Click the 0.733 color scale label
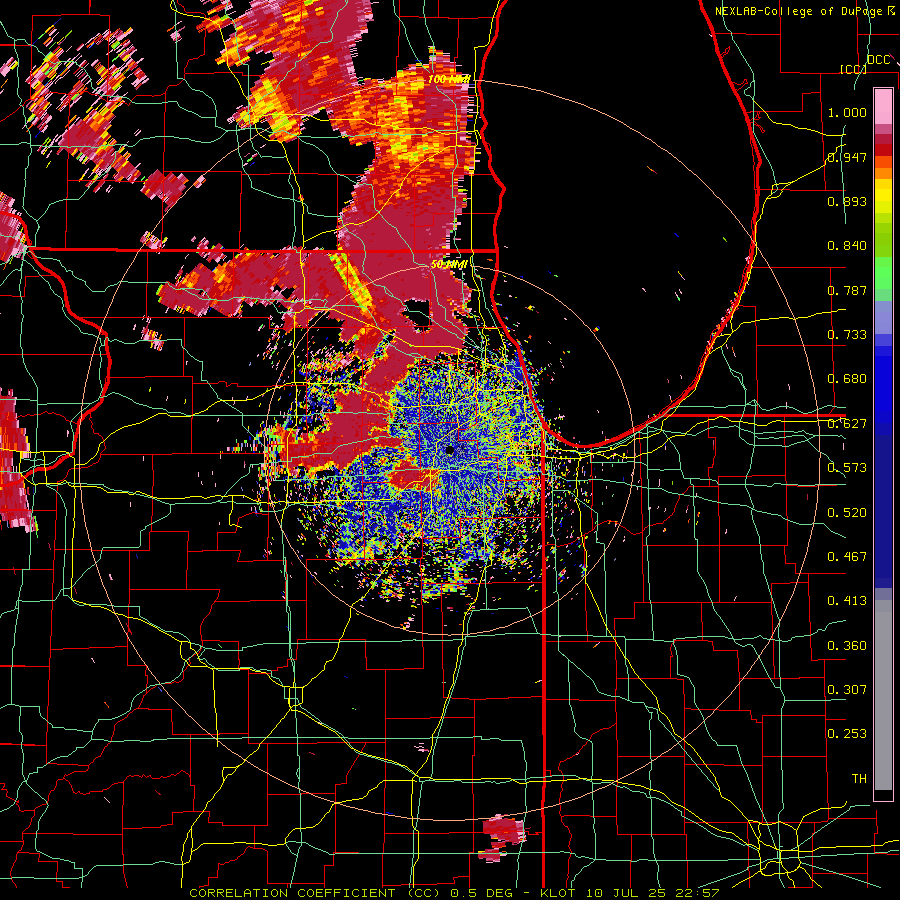 point(847,335)
